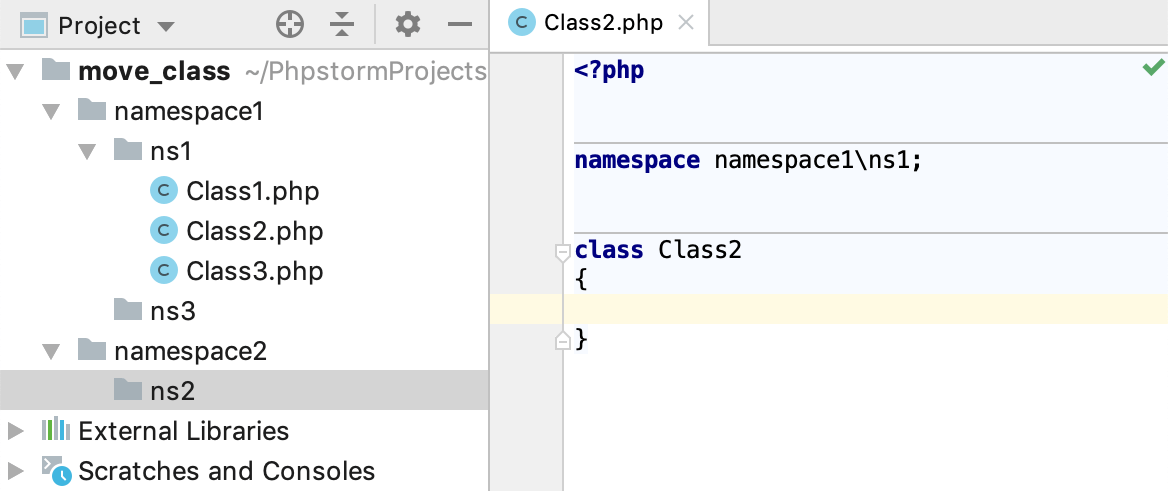Screen dimensions: 1168x491
Task: Collapse the ns1 folder
Action: (x=87, y=151)
